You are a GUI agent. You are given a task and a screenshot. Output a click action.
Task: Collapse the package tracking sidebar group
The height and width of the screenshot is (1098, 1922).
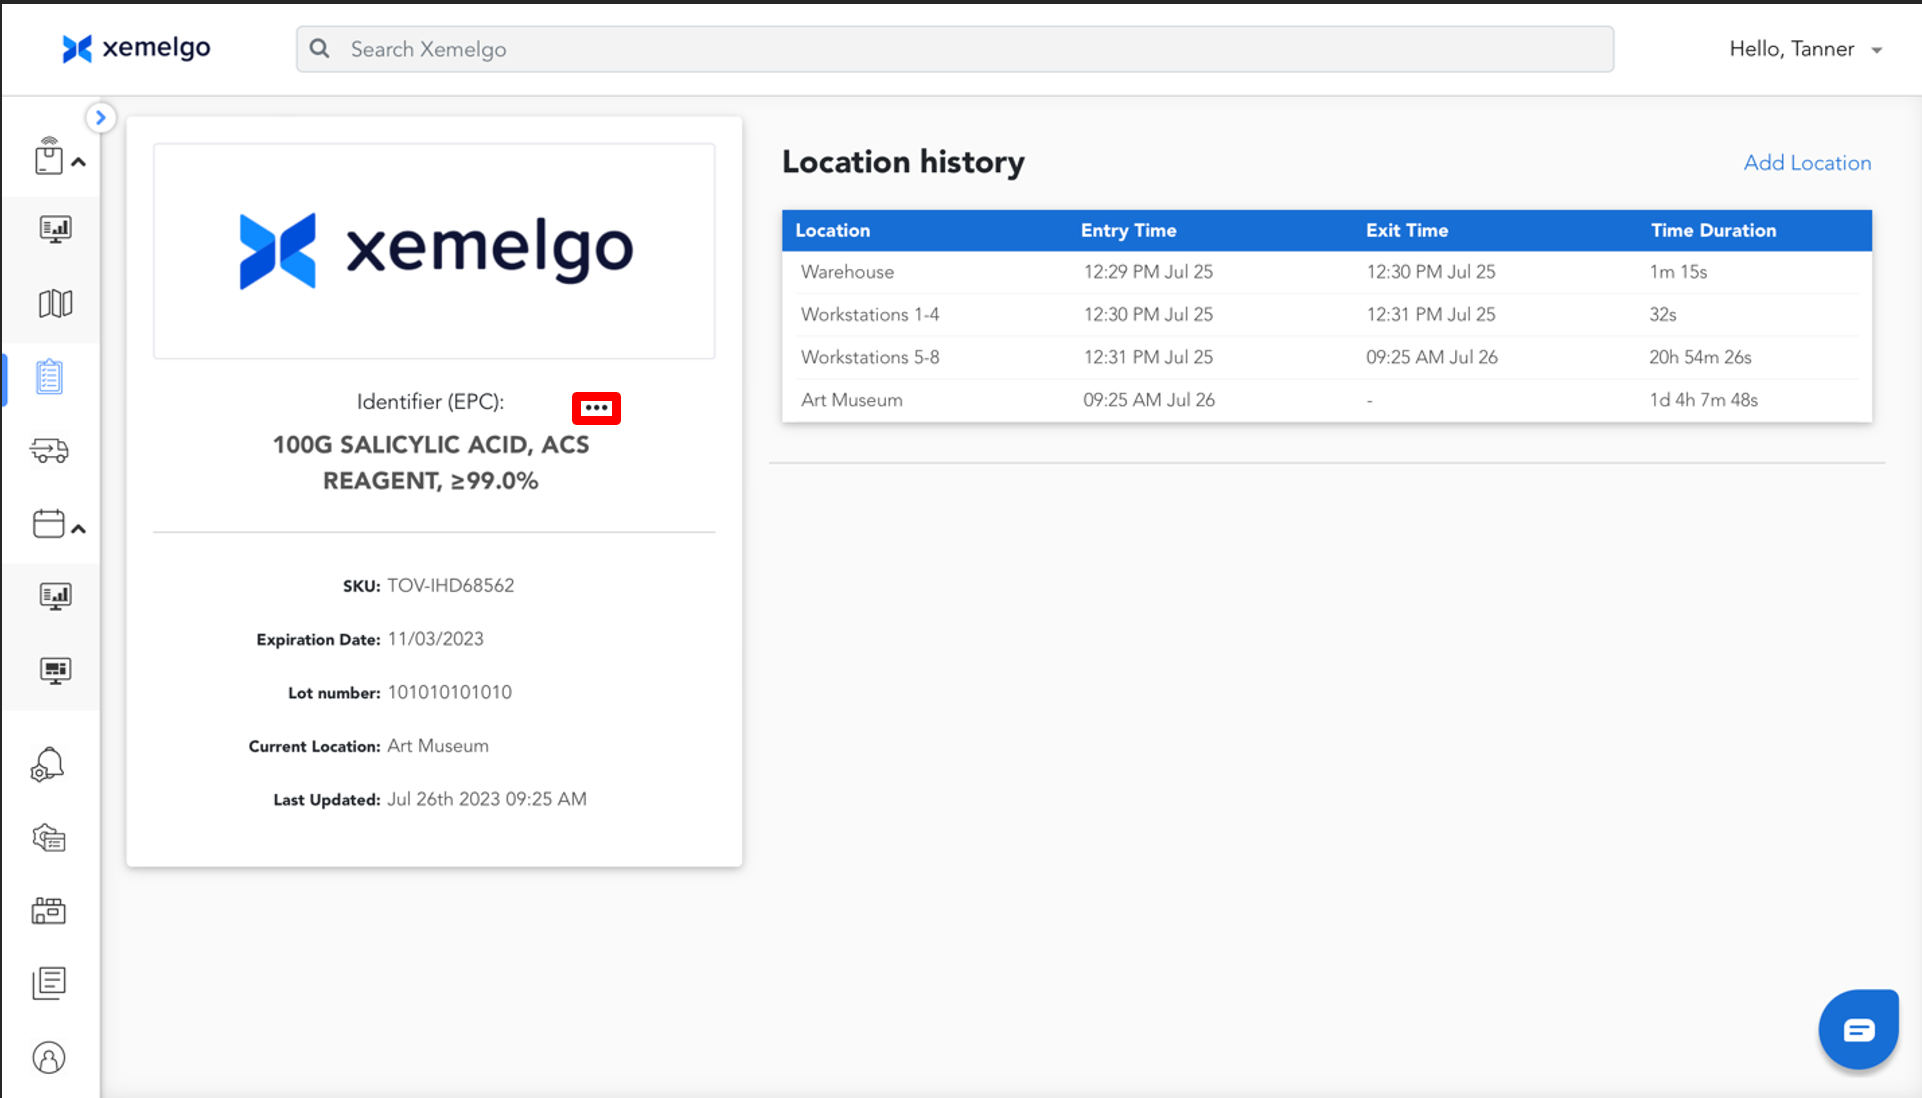coord(78,162)
